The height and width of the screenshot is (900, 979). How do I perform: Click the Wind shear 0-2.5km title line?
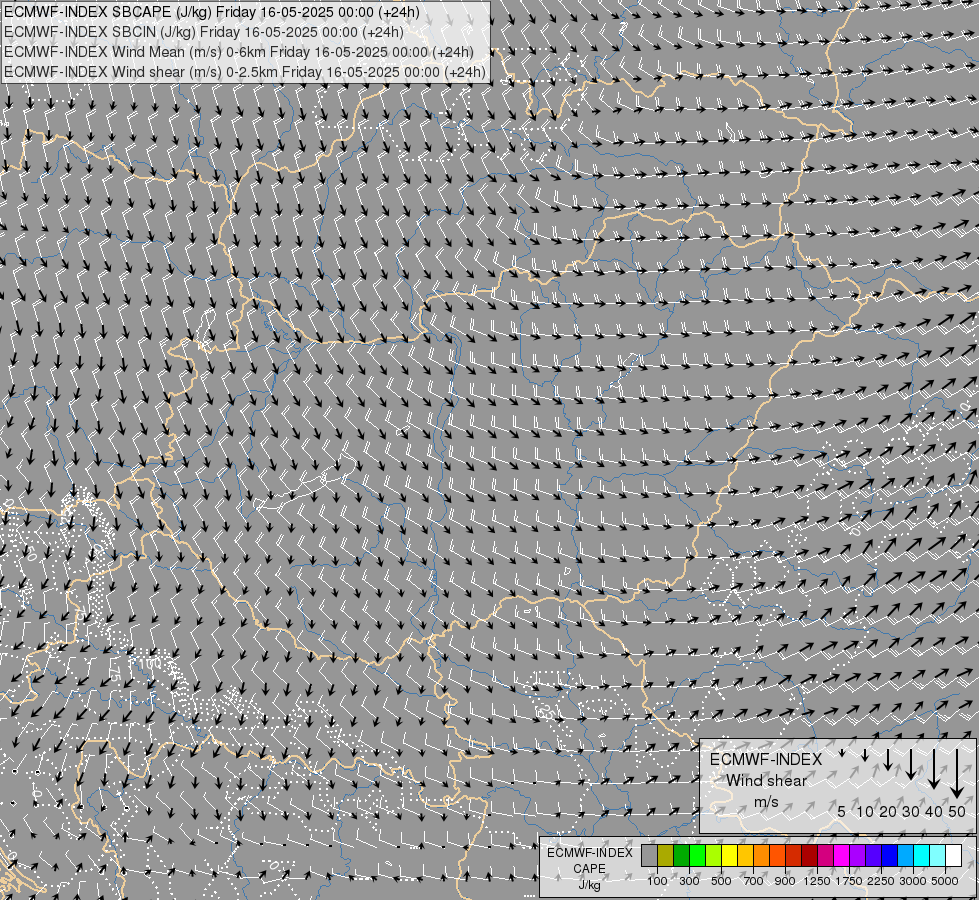[x=245, y=72]
